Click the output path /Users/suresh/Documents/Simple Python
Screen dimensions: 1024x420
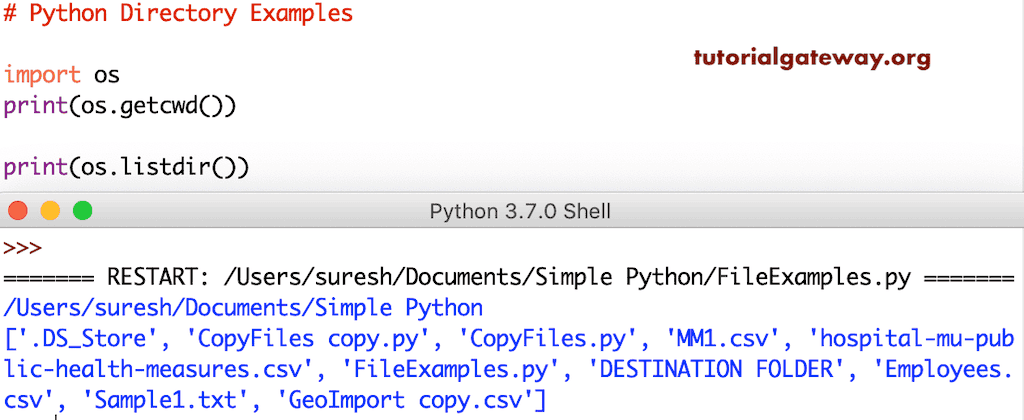[x=243, y=308]
